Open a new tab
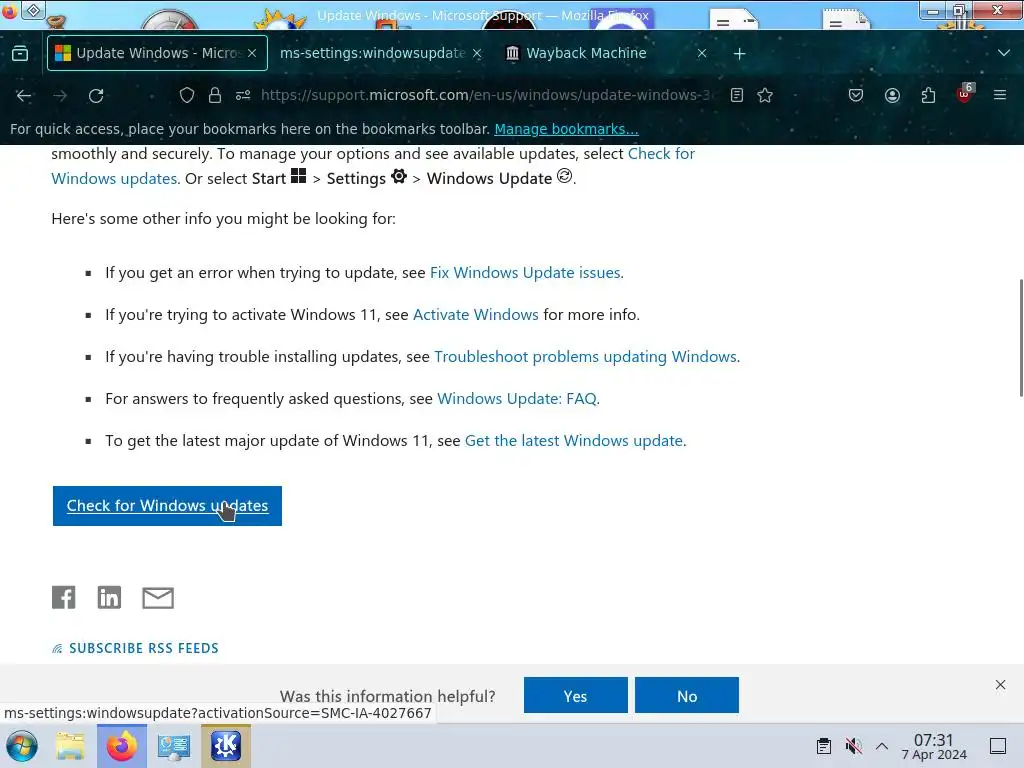The image size is (1024, 768). coord(739,54)
